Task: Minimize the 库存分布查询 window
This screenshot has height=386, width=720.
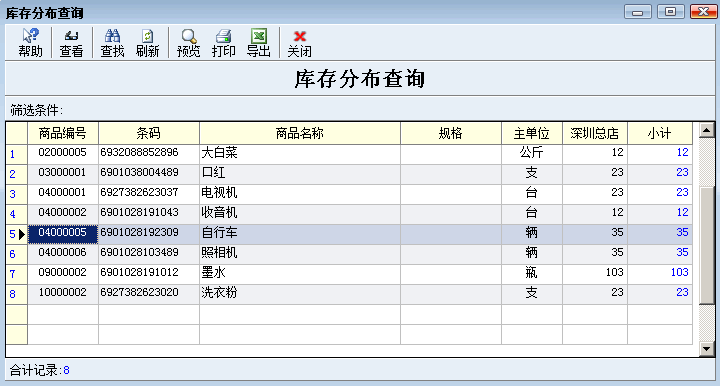Action: 637,12
